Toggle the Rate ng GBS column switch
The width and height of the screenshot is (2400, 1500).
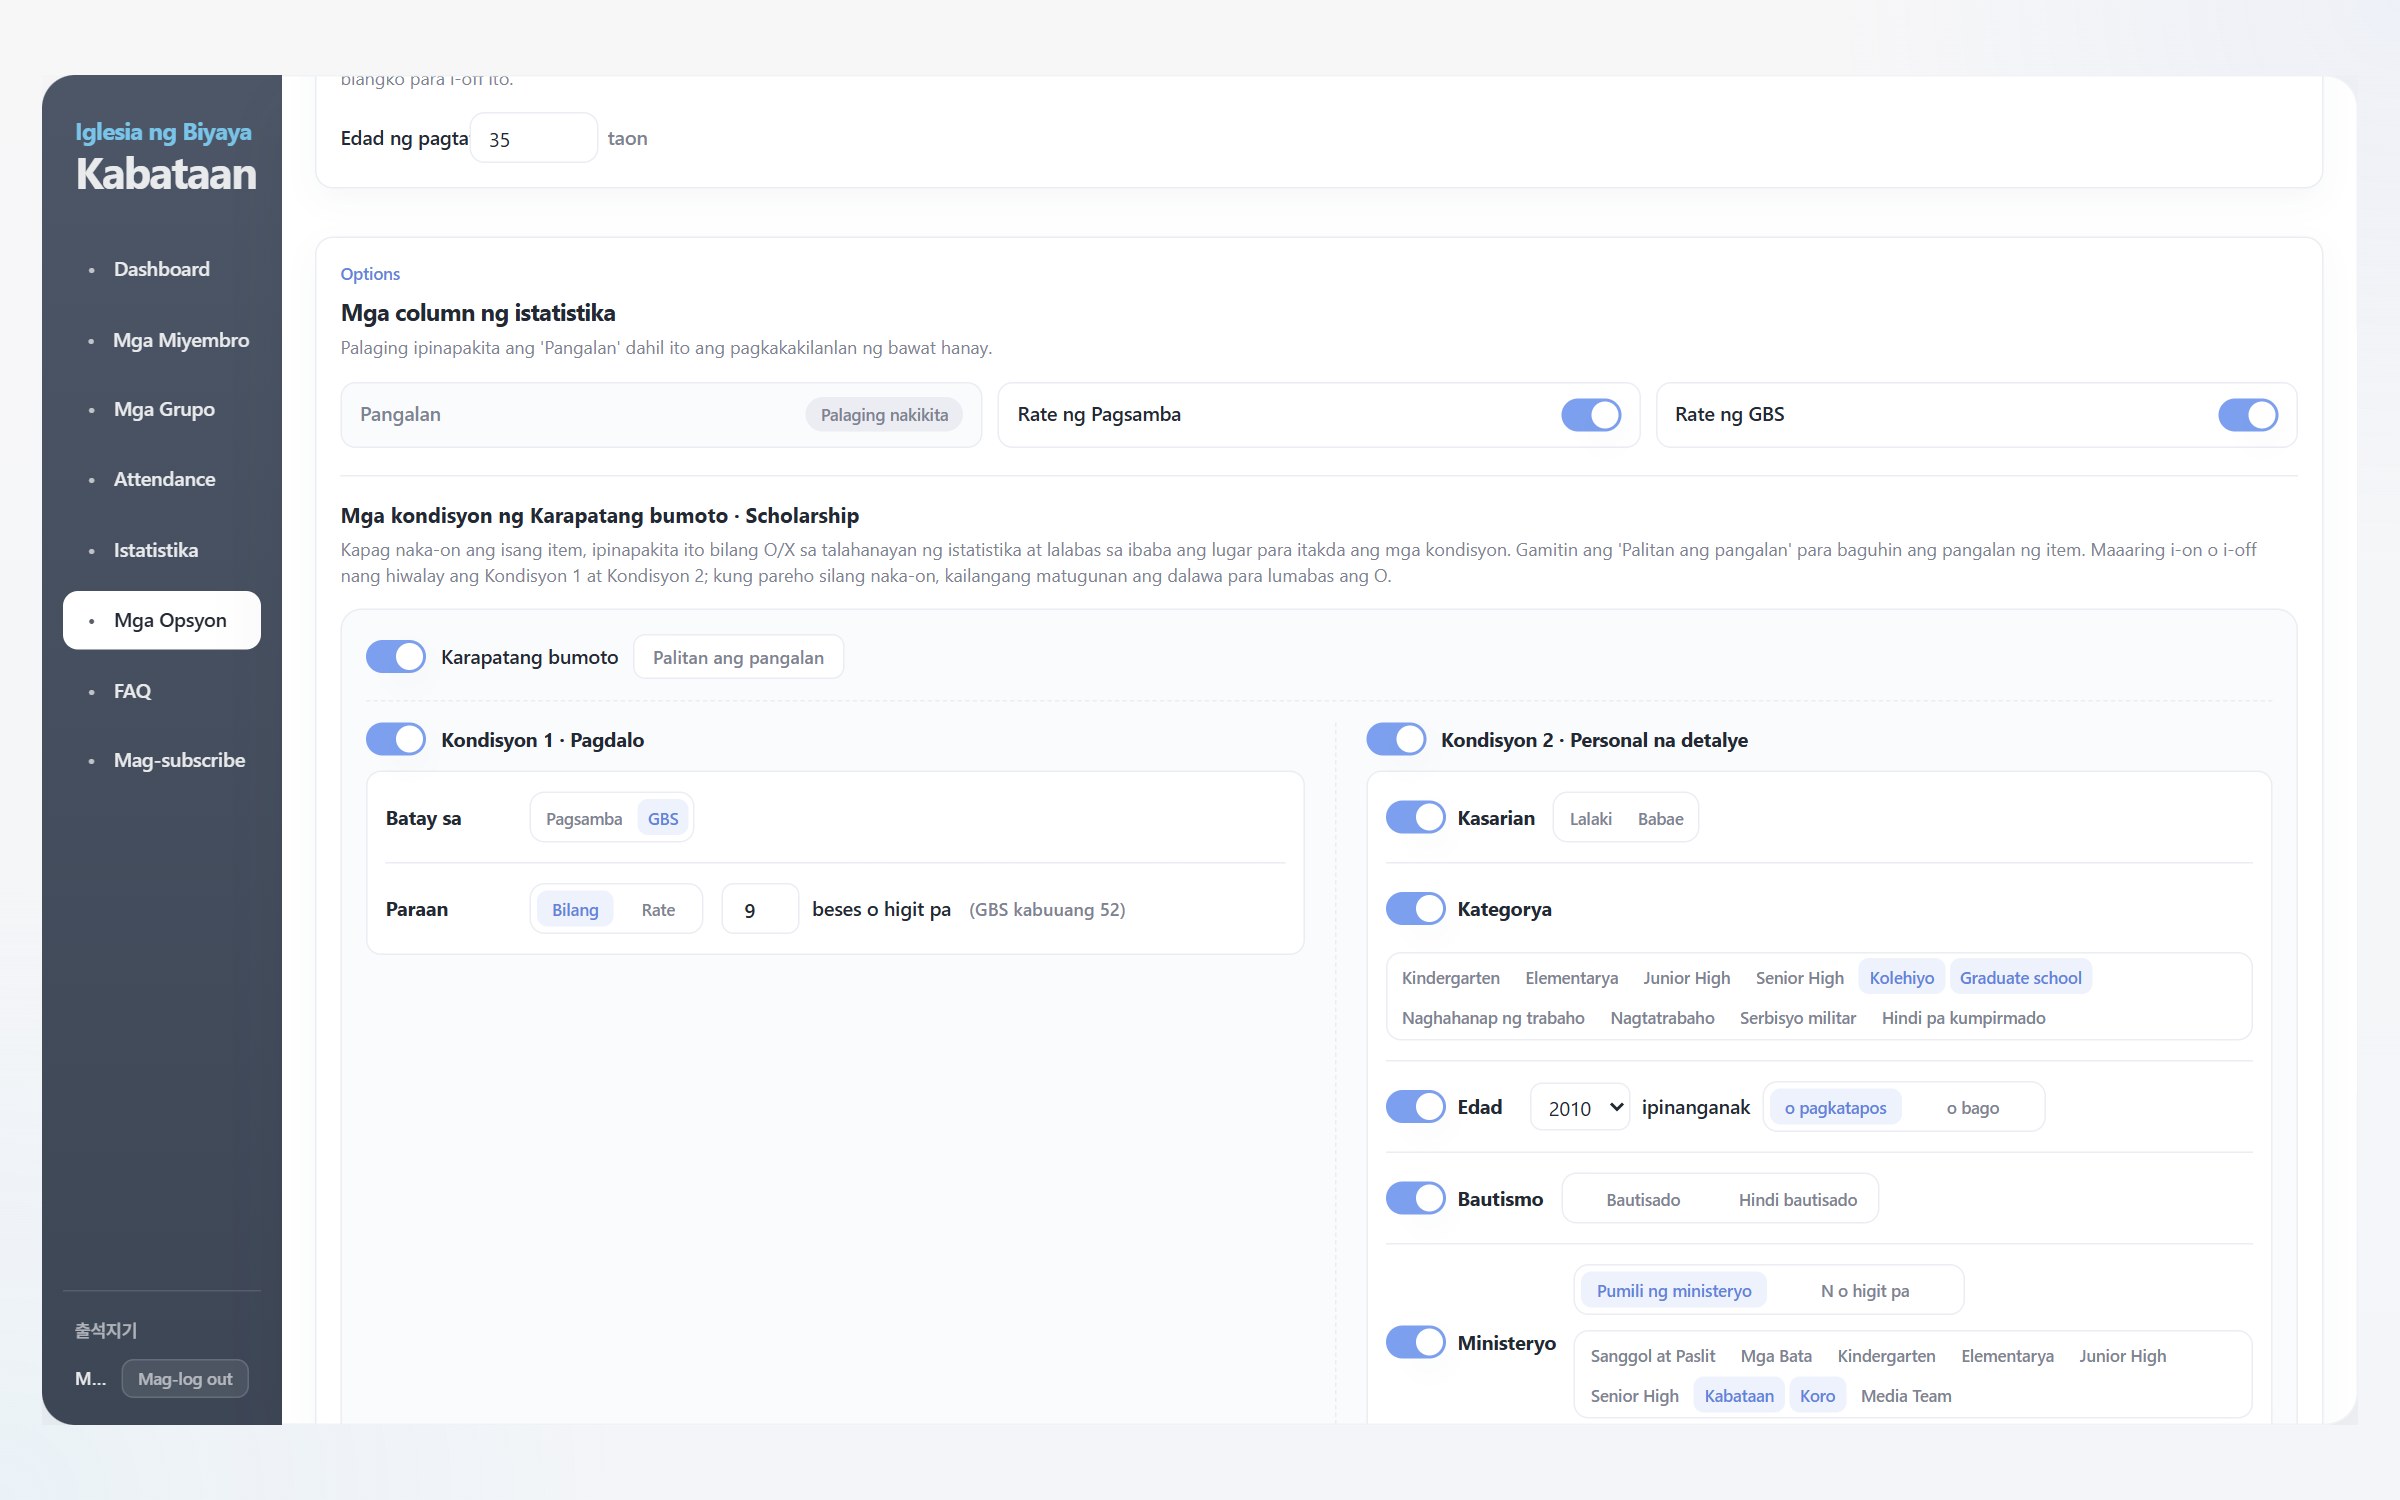click(2247, 415)
